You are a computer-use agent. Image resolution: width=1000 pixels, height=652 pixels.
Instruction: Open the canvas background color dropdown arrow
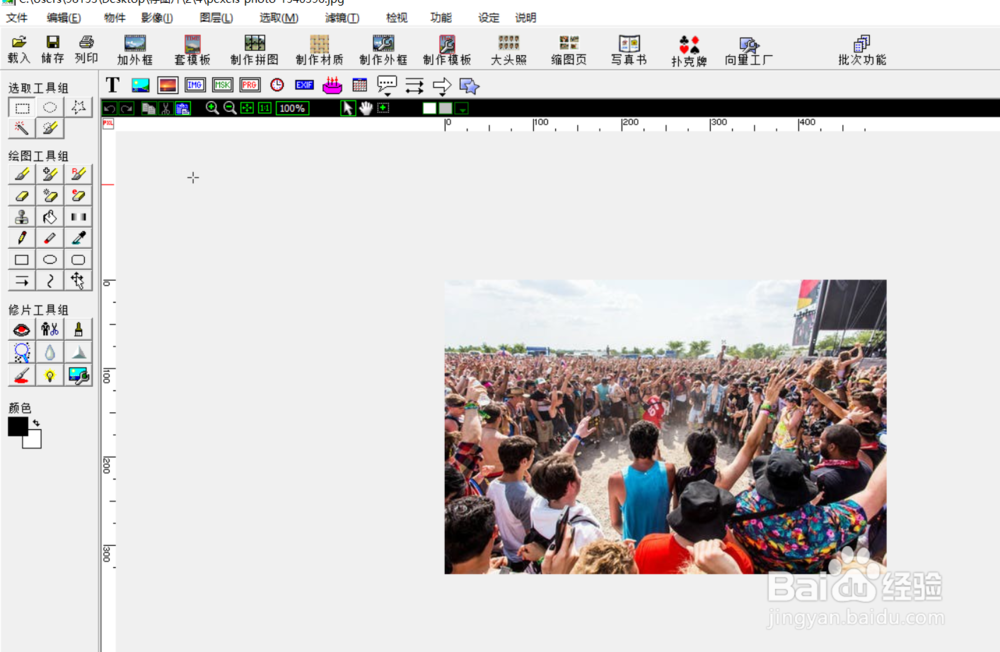pos(462,109)
